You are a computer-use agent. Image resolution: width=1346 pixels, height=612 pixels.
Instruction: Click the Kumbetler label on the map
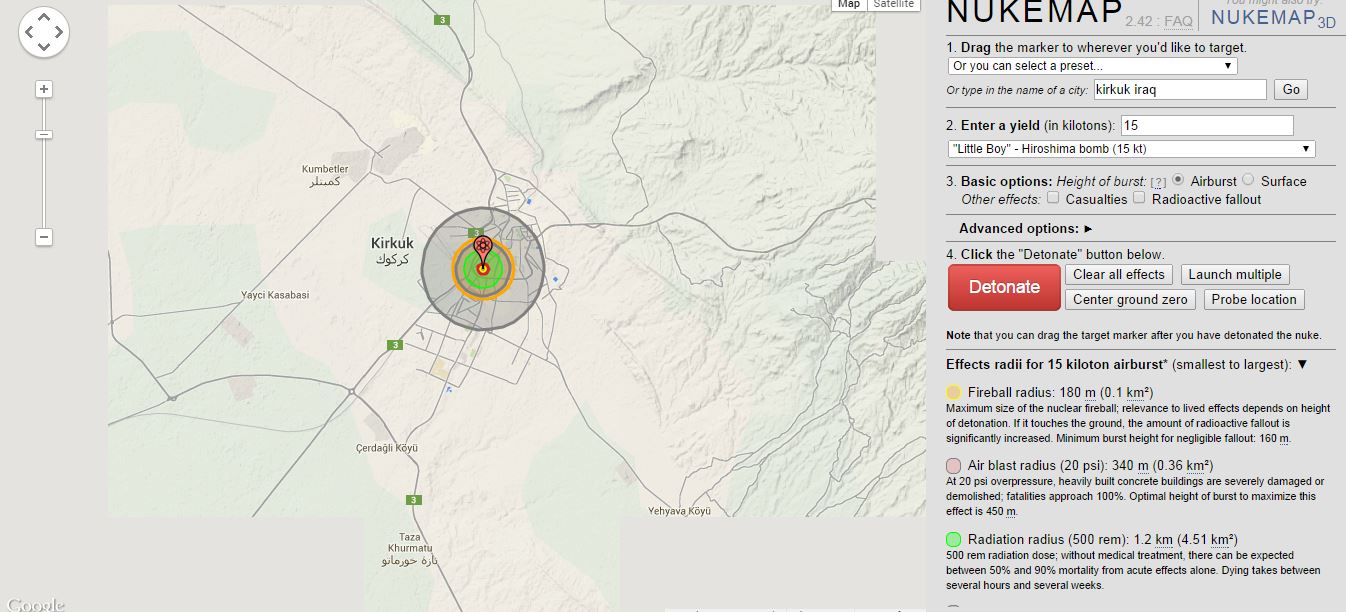click(325, 175)
